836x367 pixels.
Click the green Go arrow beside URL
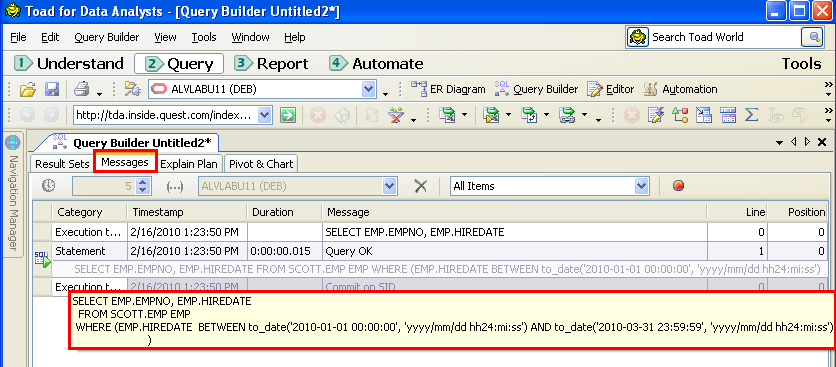pyautogui.click(x=288, y=115)
